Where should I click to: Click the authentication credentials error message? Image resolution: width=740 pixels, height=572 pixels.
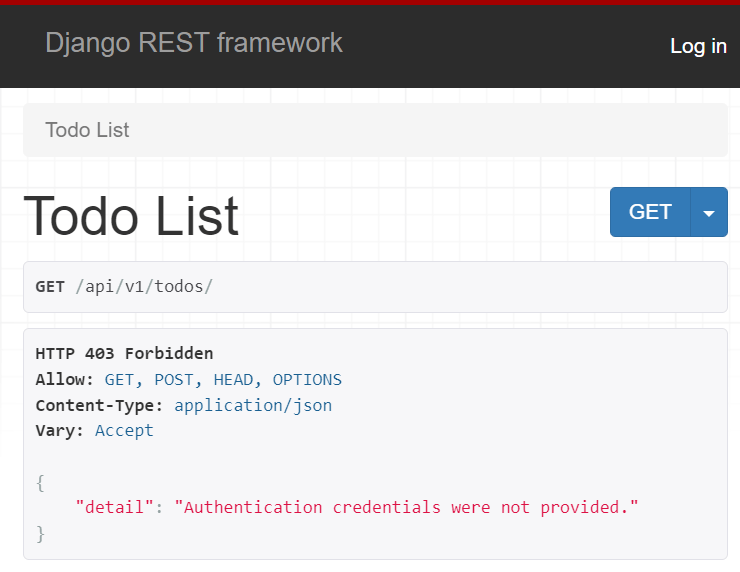406,507
